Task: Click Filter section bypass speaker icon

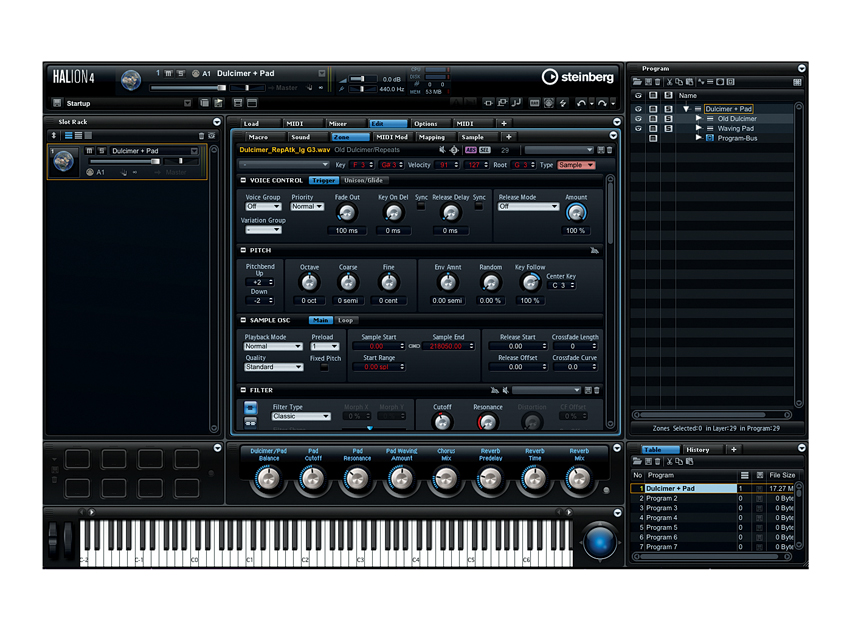Action: 505,390
